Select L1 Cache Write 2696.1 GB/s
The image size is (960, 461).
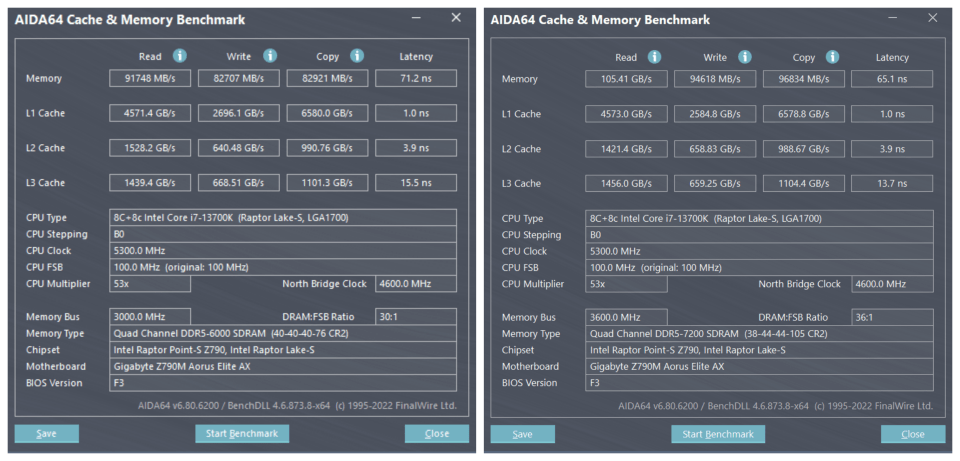pos(239,113)
